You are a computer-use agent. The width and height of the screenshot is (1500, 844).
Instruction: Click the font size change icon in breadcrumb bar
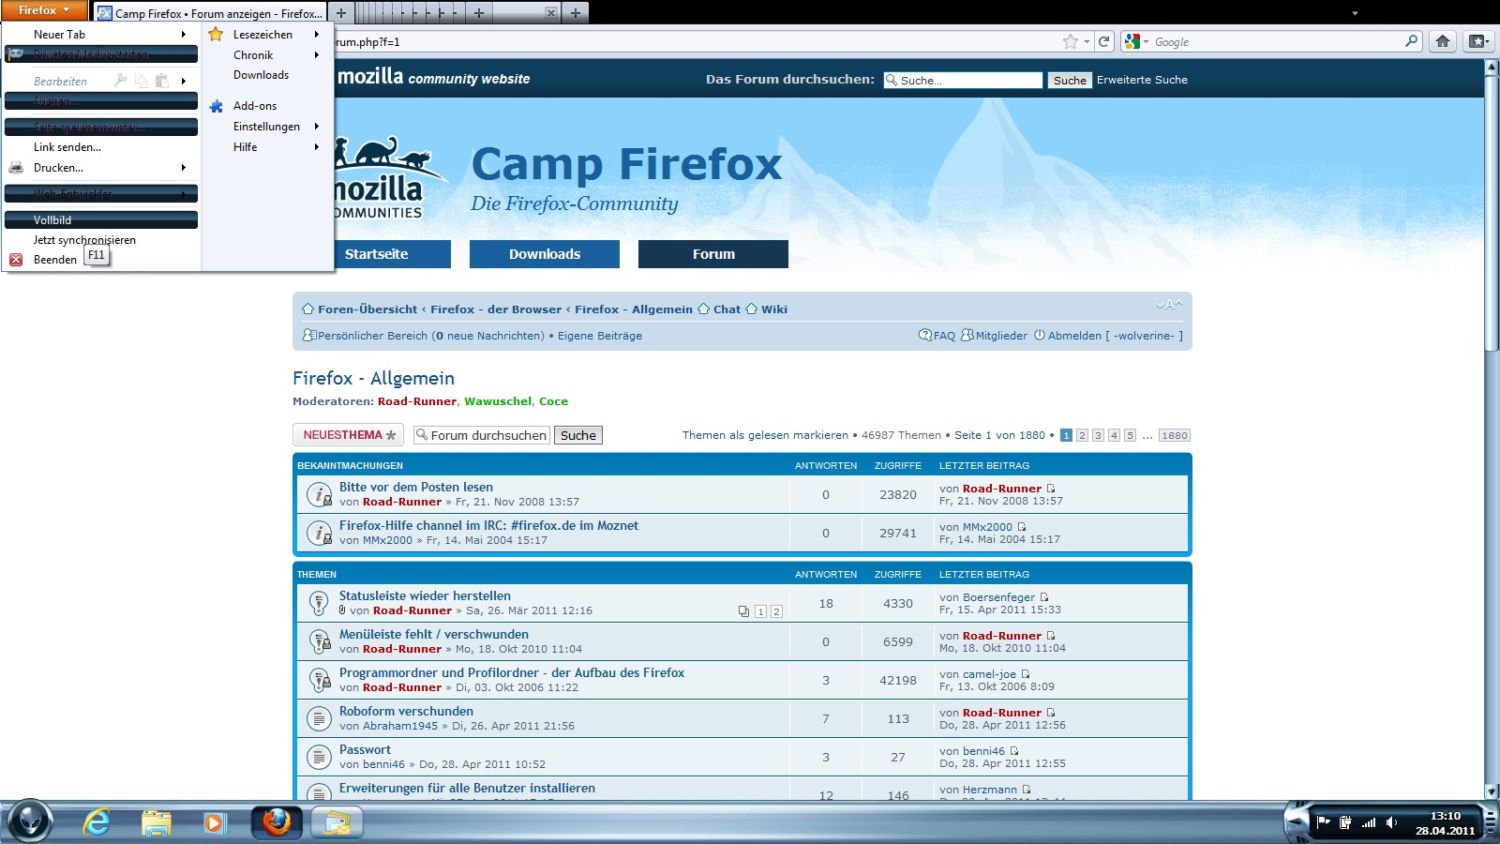click(1169, 305)
